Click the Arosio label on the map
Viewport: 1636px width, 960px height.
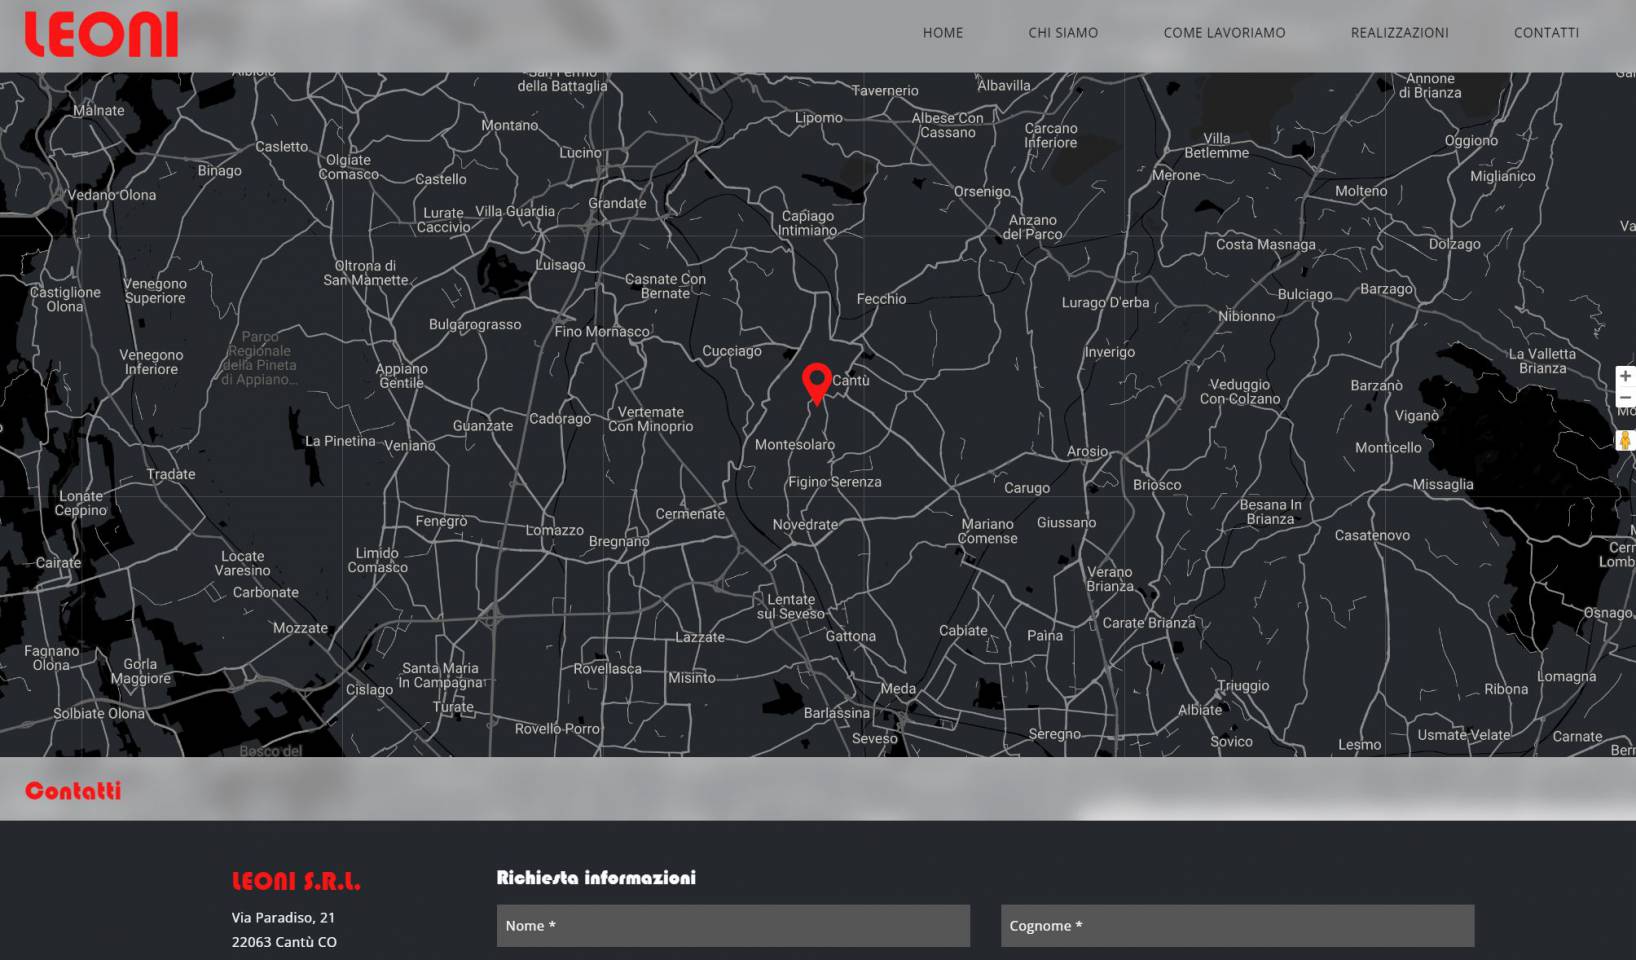pos(1087,451)
